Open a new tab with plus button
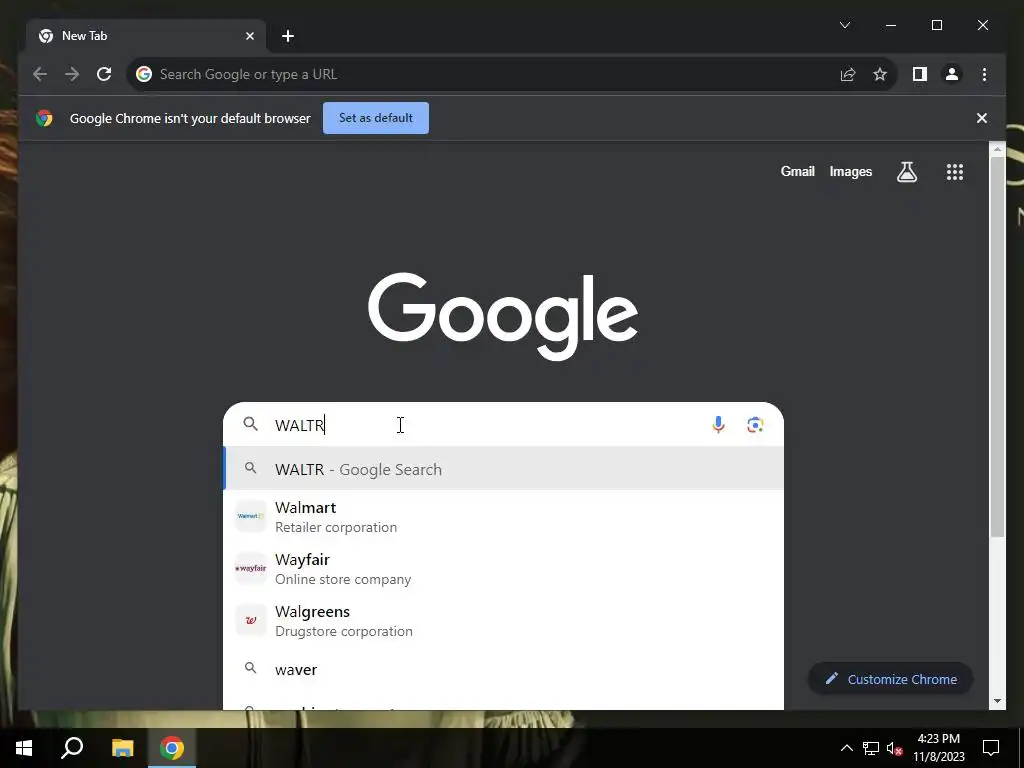The width and height of the screenshot is (1024, 768). point(287,36)
